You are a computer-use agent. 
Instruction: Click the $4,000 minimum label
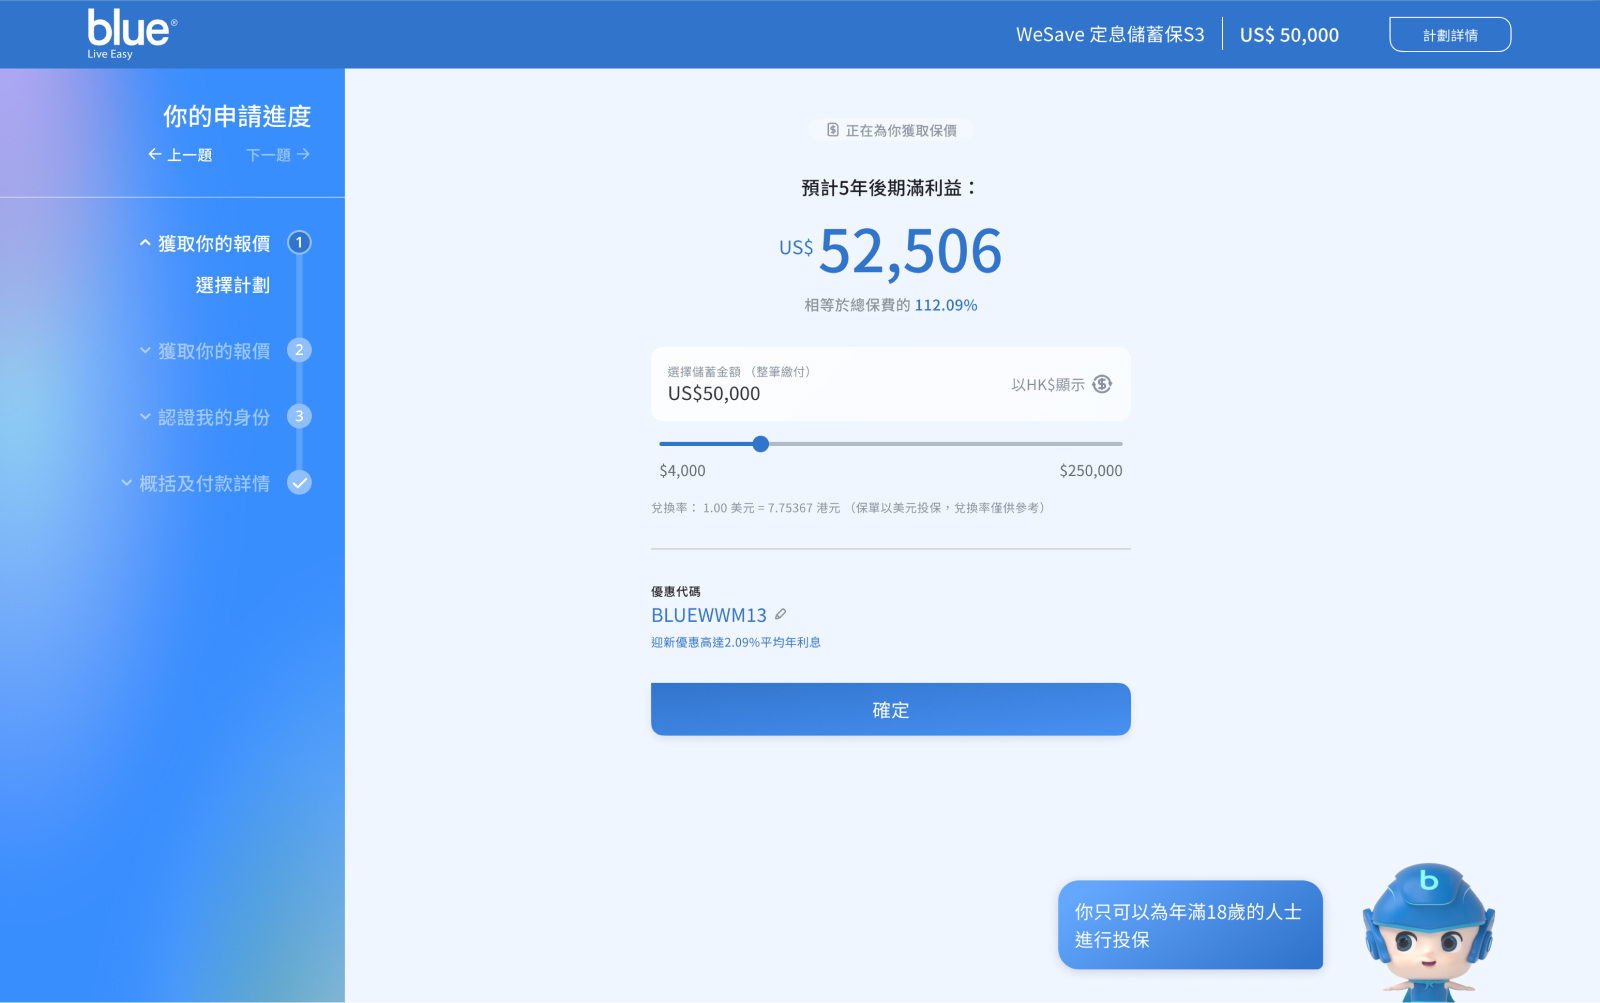coord(683,471)
